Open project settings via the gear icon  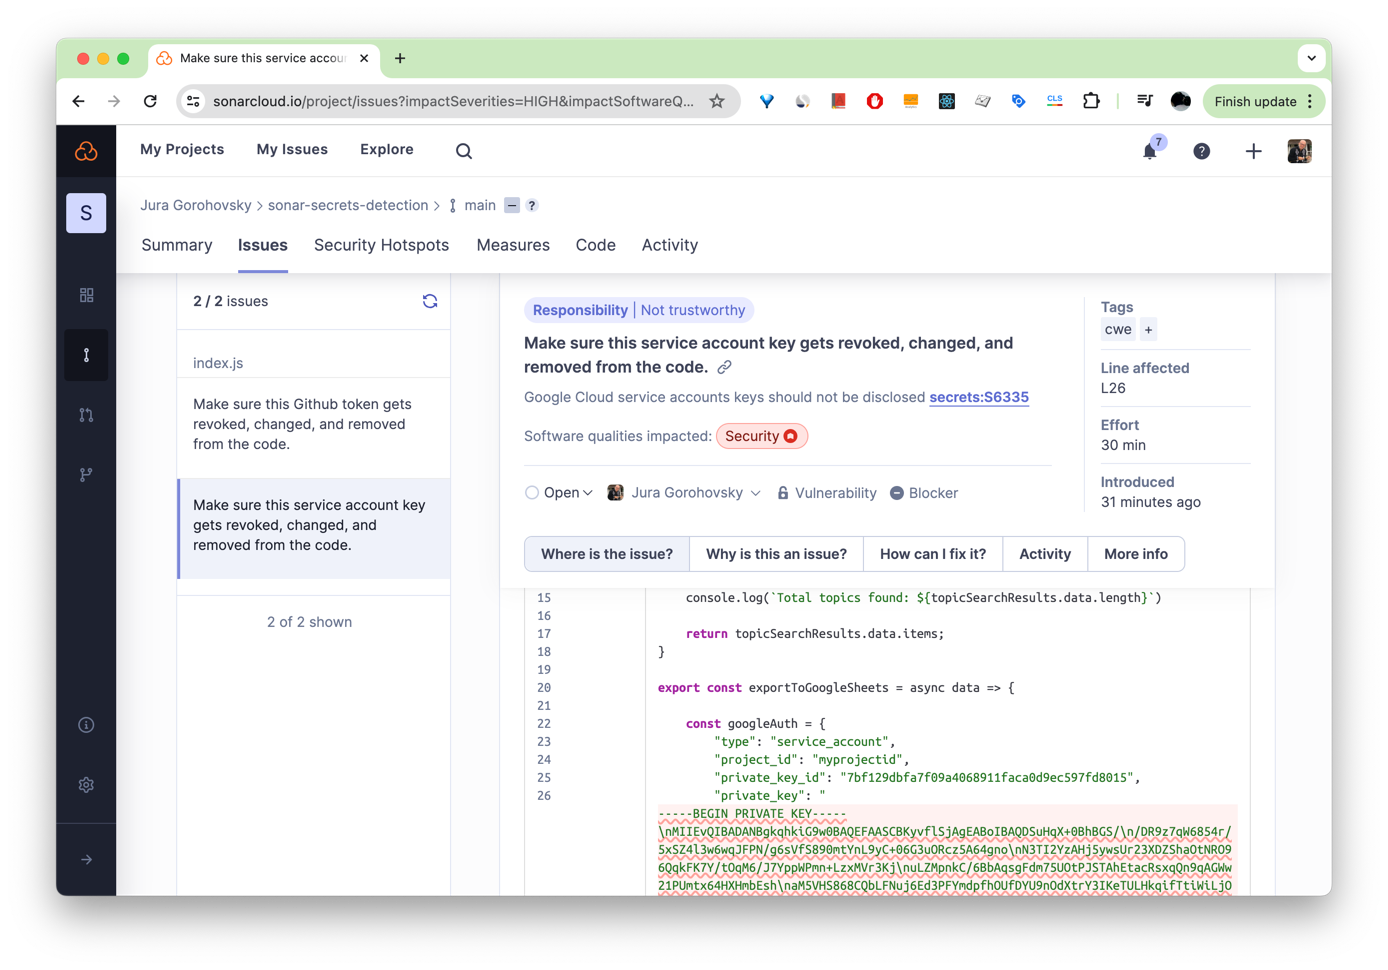pos(86,784)
